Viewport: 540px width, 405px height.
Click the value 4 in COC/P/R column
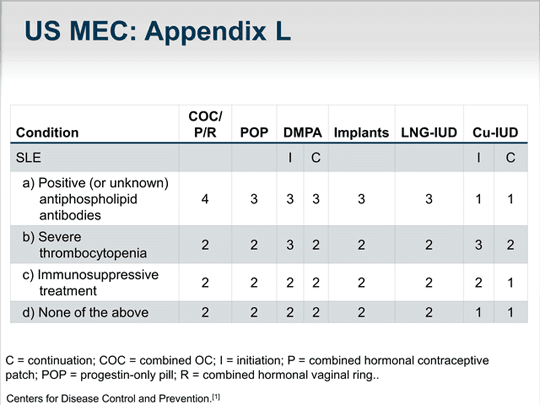[x=205, y=199]
